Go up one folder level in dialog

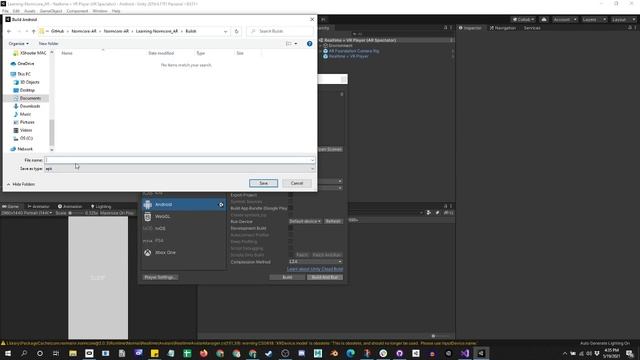[33, 31]
